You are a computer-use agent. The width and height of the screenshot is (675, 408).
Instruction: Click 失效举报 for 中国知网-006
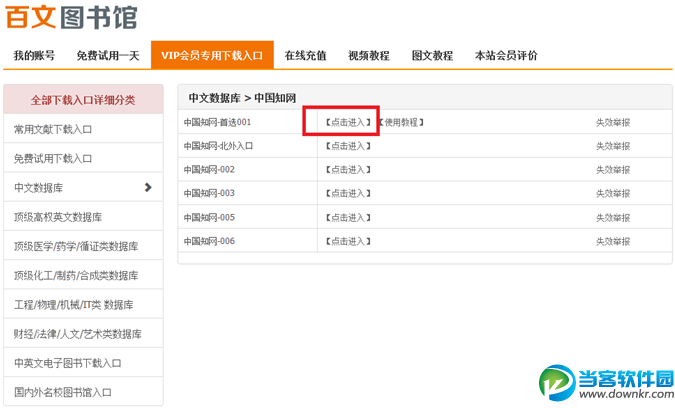[613, 241]
